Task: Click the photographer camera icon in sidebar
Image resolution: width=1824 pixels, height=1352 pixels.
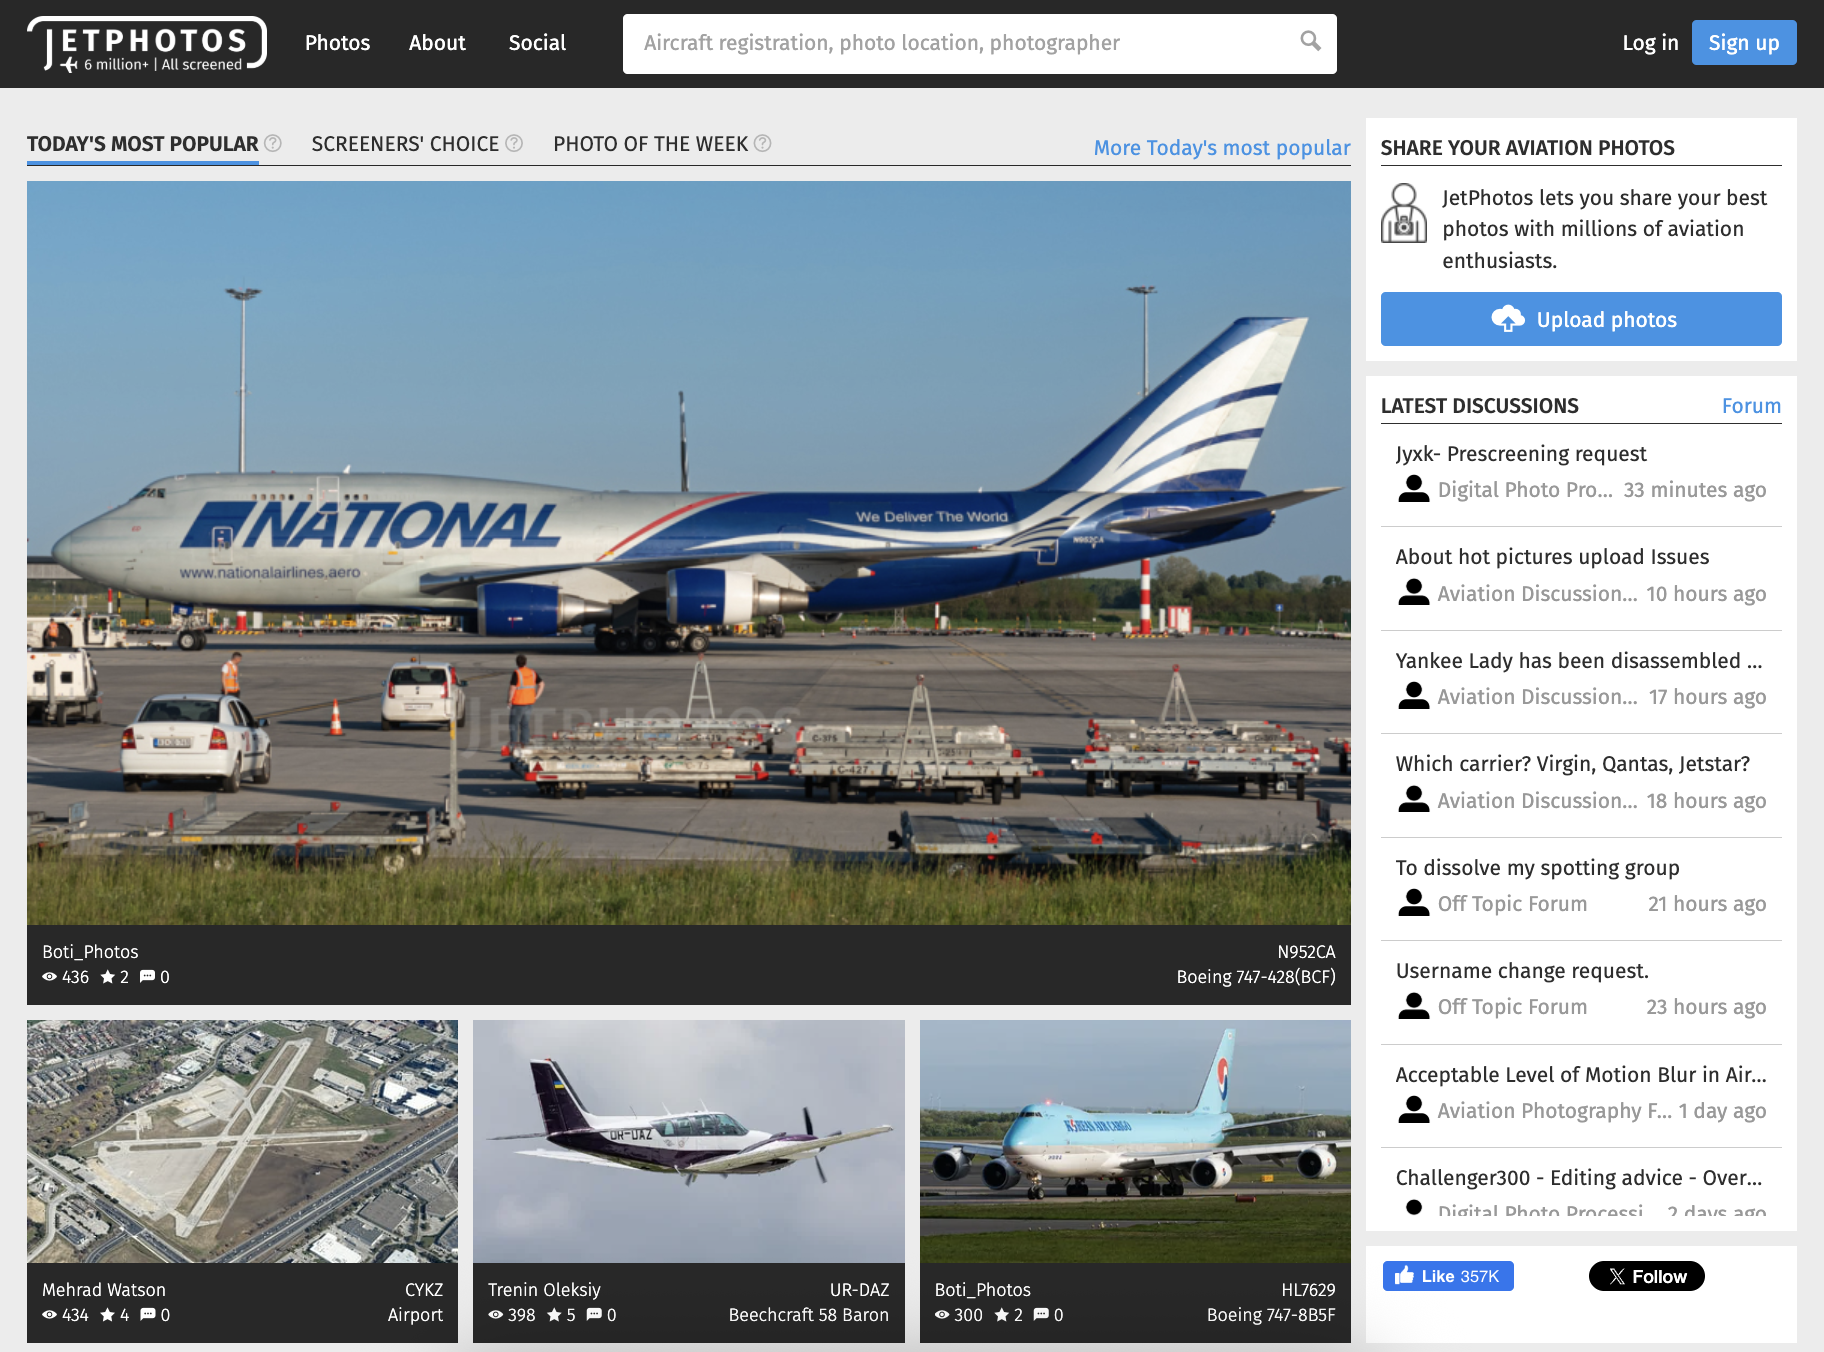Action: pyautogui.click(x=1404, y=214)
